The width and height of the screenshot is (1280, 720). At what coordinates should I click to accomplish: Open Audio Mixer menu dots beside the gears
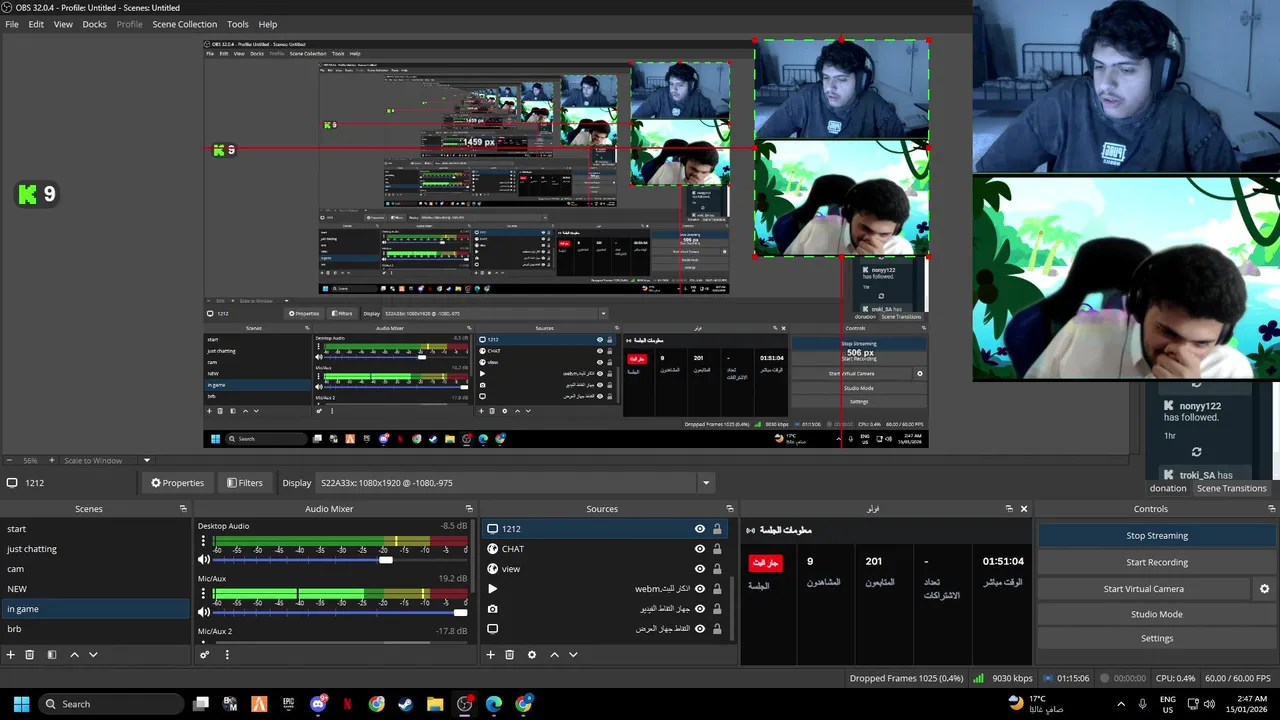tap(227, 655)
